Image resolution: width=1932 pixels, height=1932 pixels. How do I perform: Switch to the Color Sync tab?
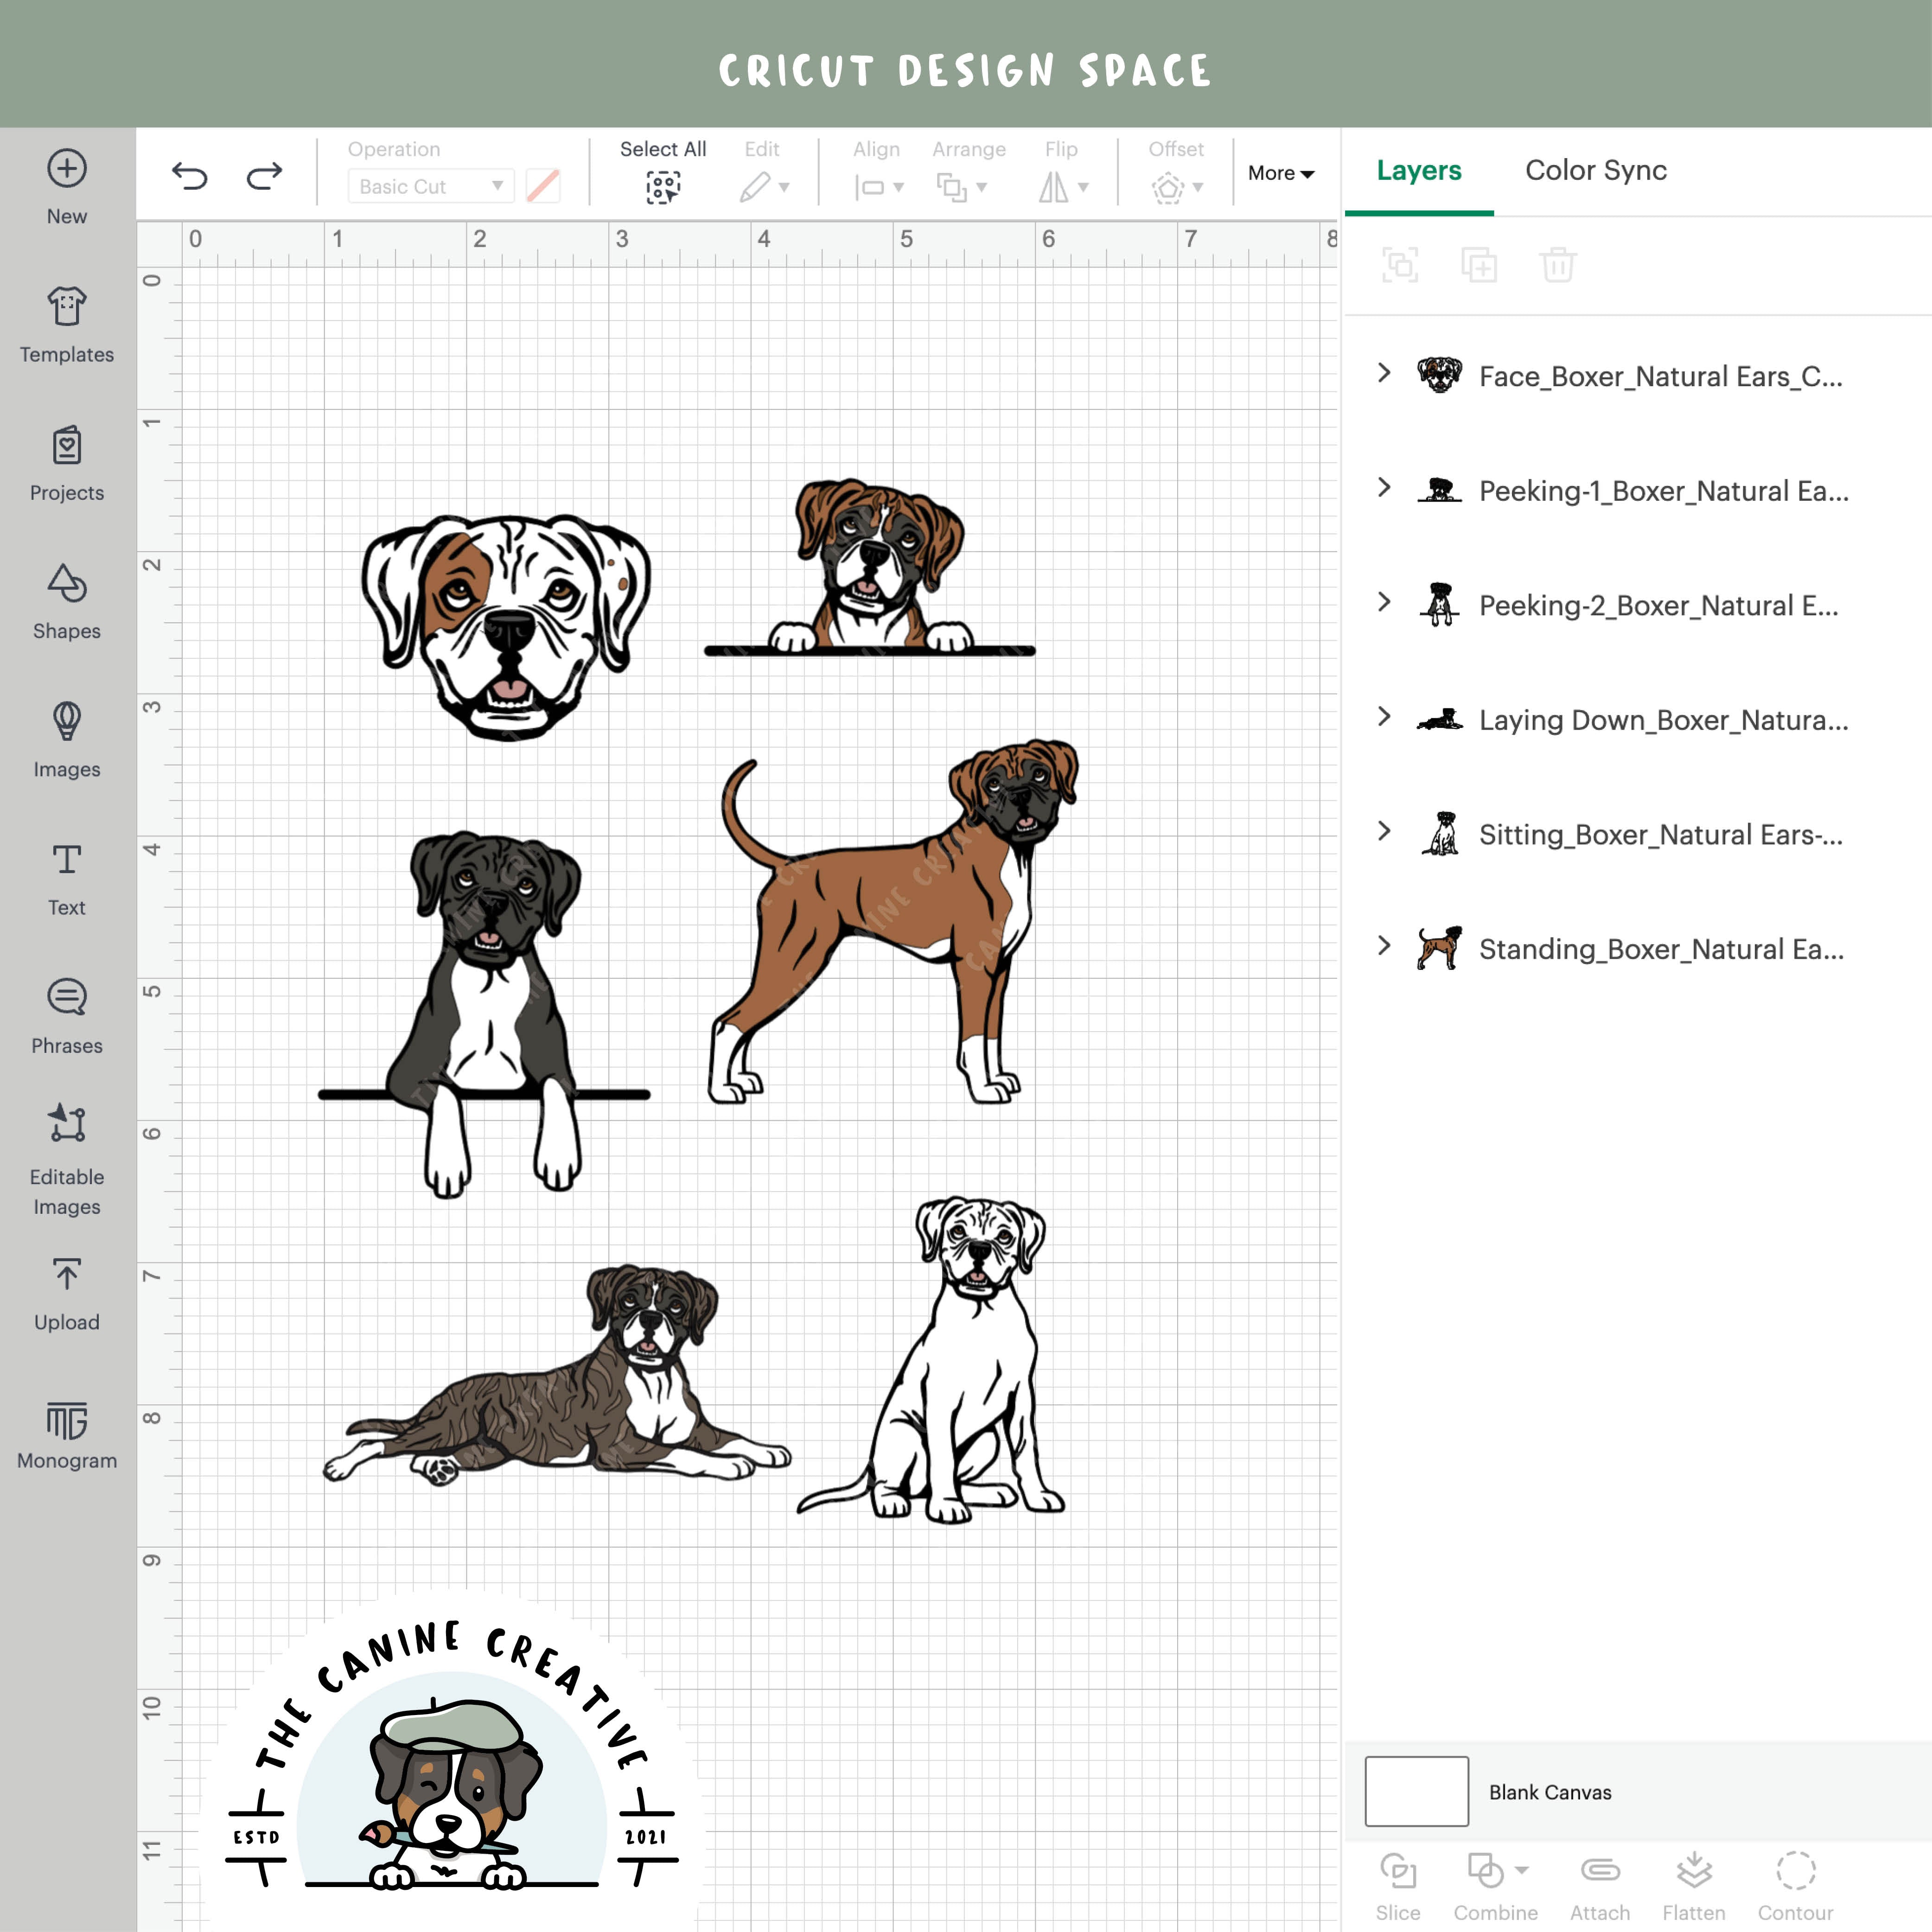(x=1595, y=170)
